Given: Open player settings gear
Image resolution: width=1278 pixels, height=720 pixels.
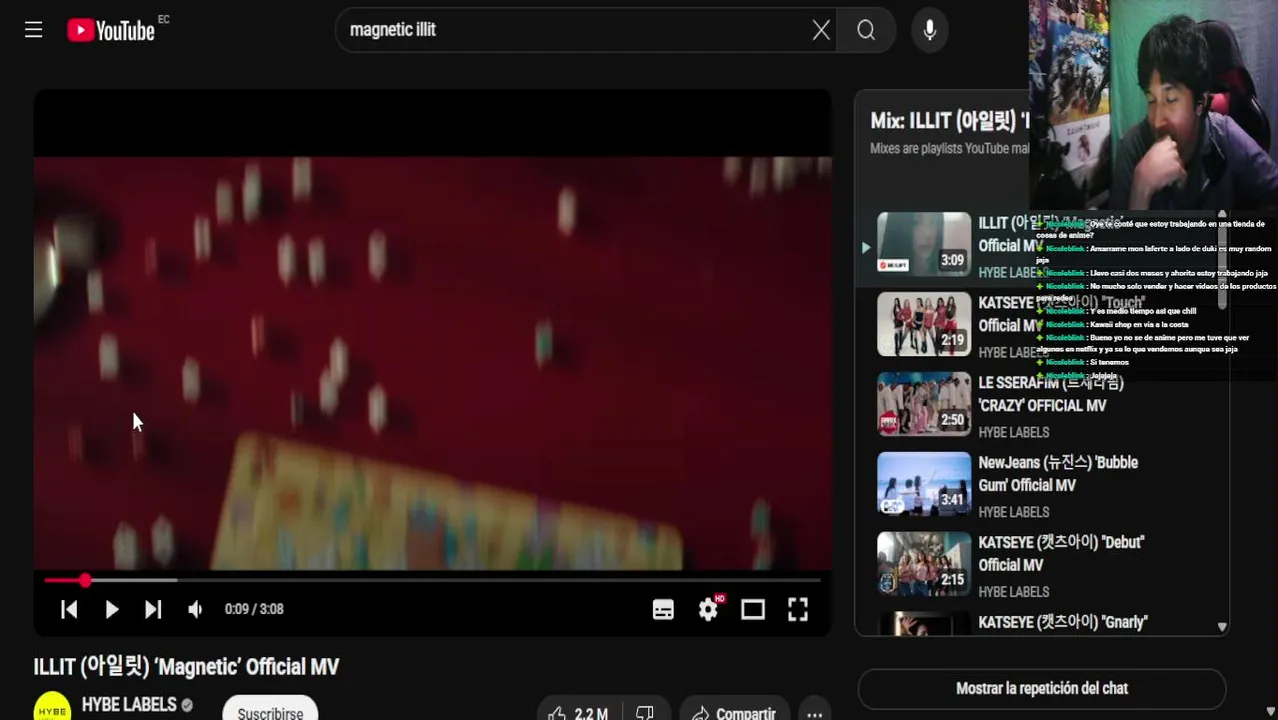Looking at the screenshot, I should tap(708, 609).
